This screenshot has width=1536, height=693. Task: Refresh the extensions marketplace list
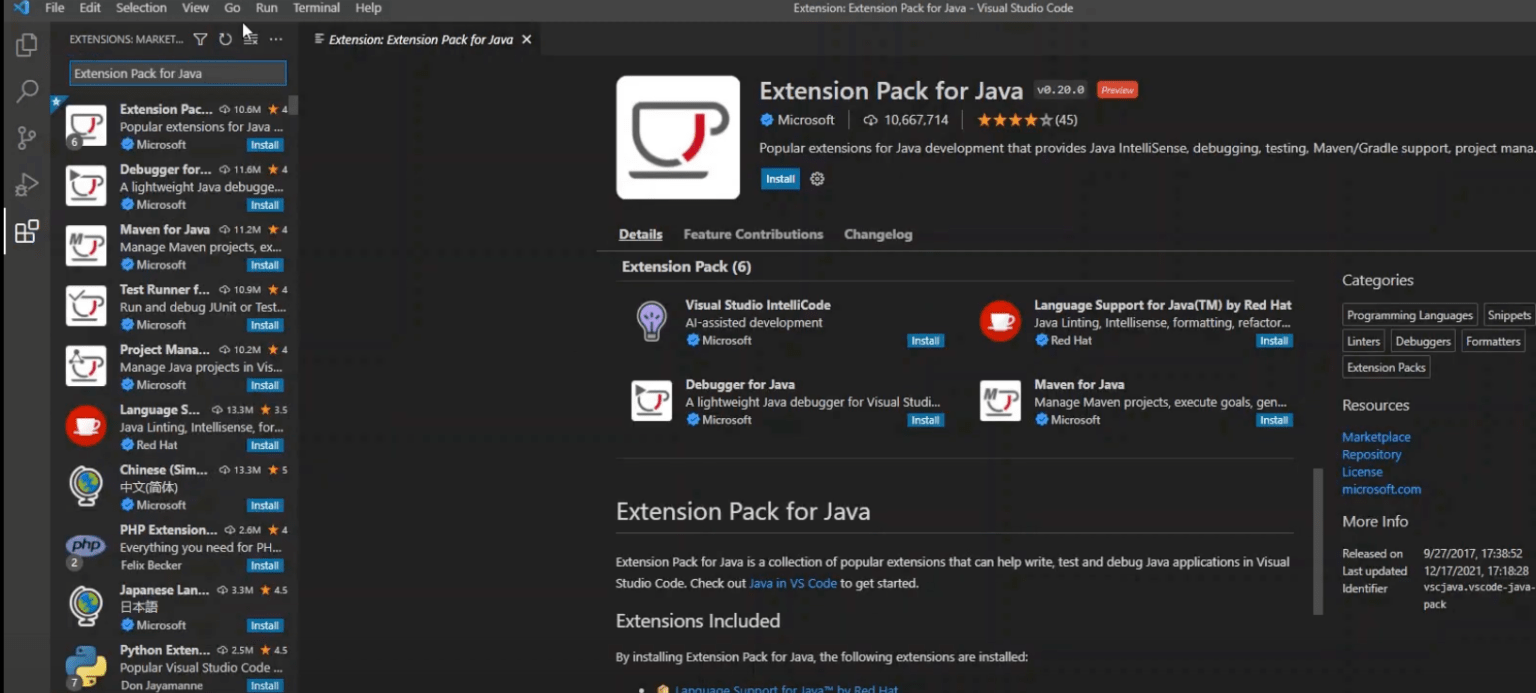click(225, 39)
